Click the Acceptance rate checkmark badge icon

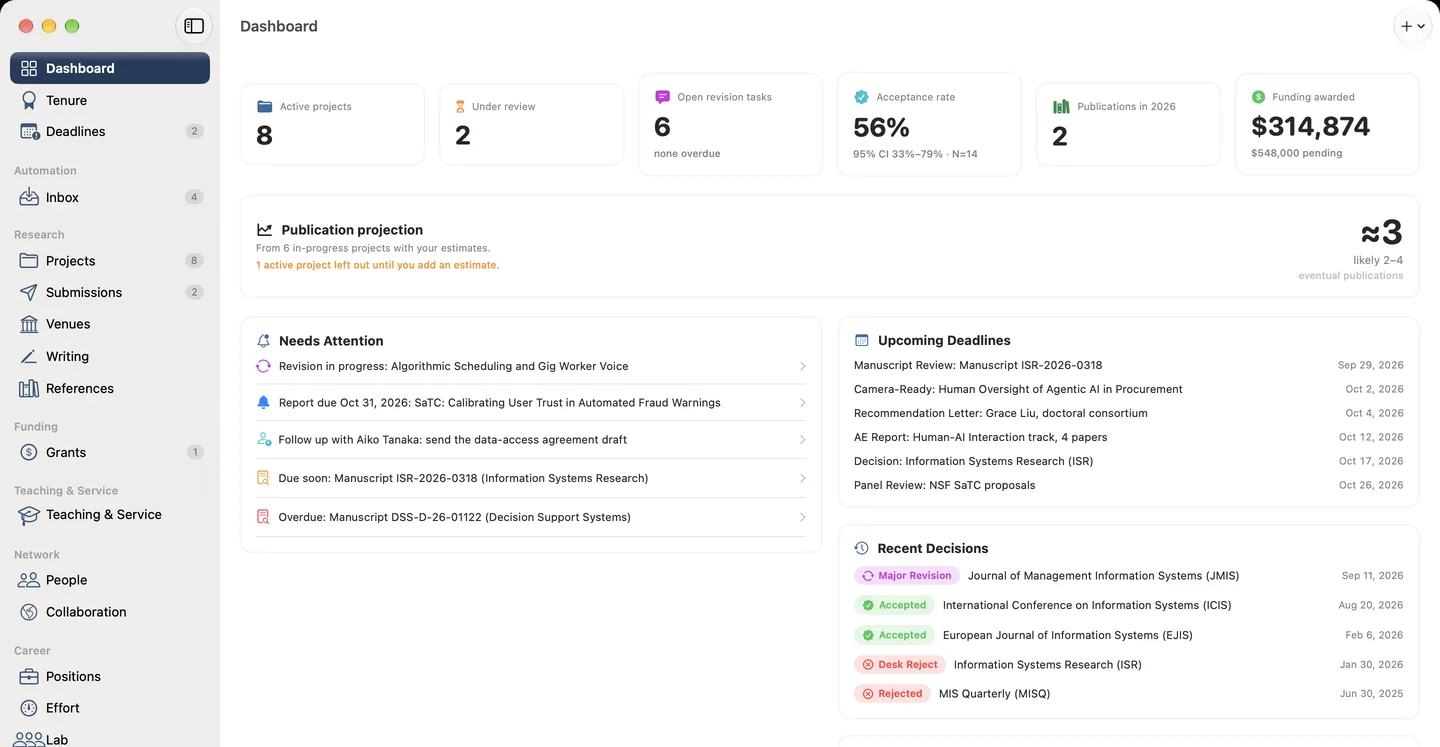tap(861, 97)
